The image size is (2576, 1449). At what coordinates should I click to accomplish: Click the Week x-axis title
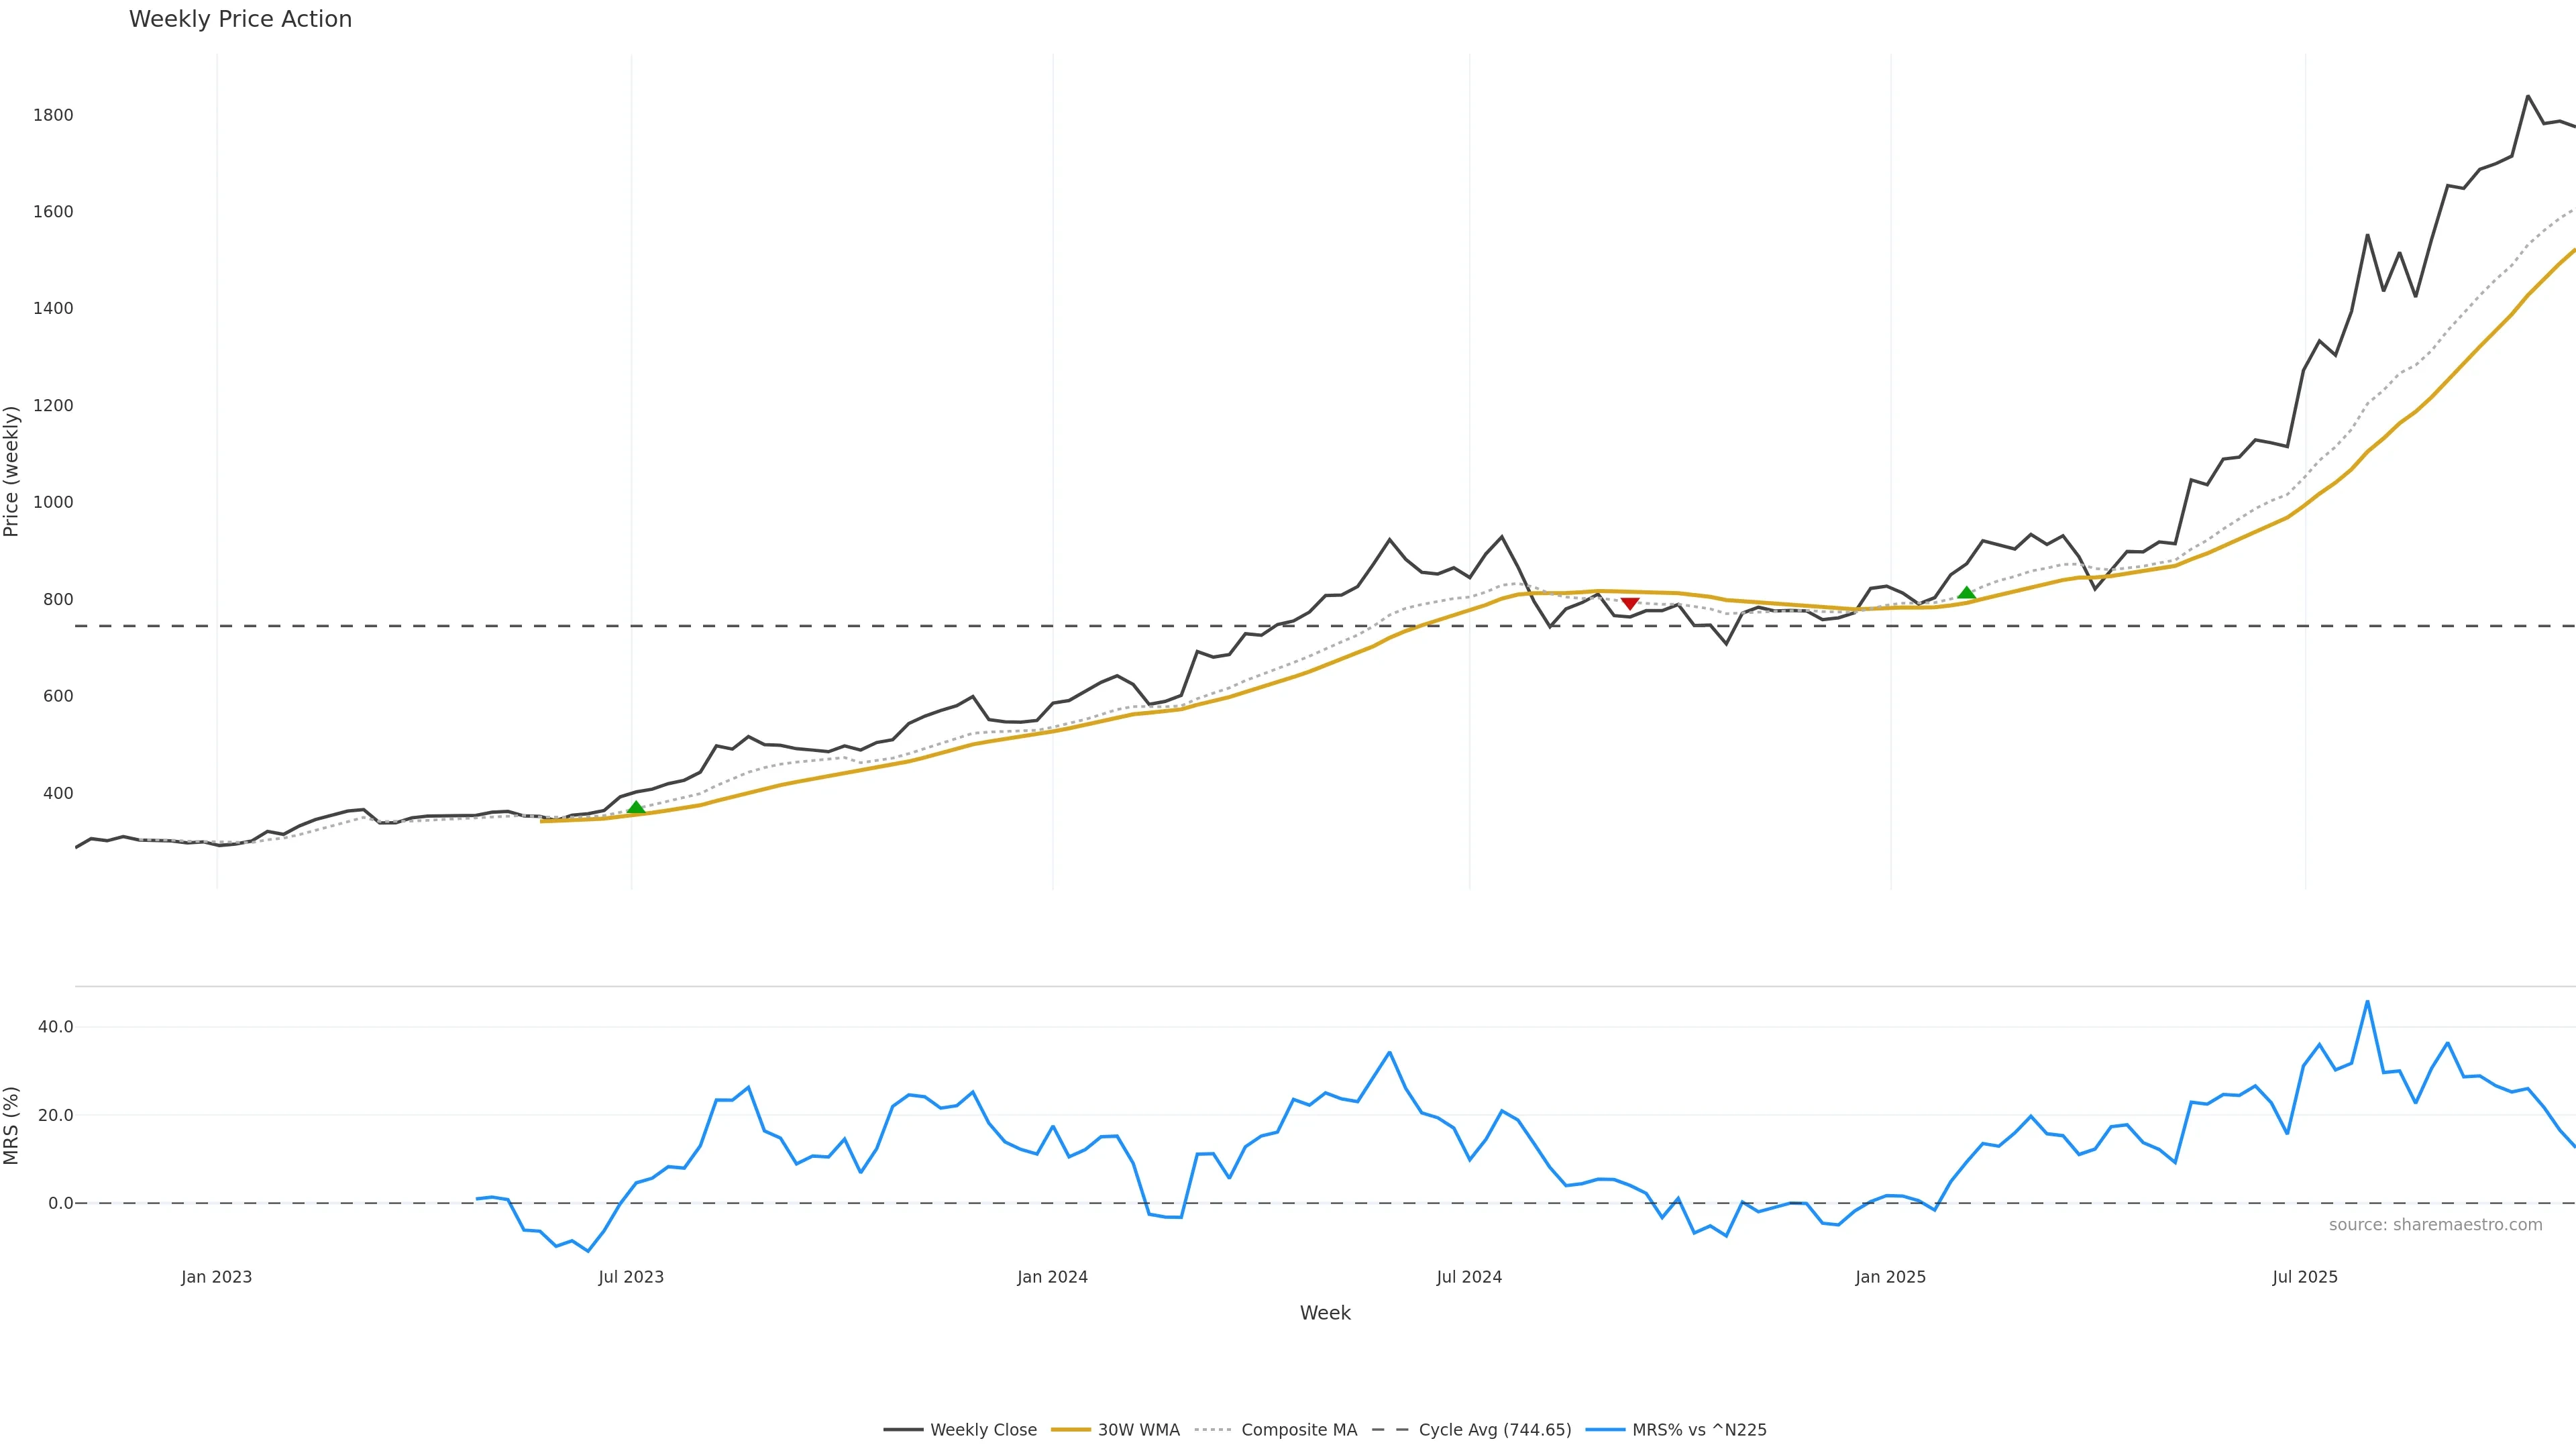coord(1325,1313)
